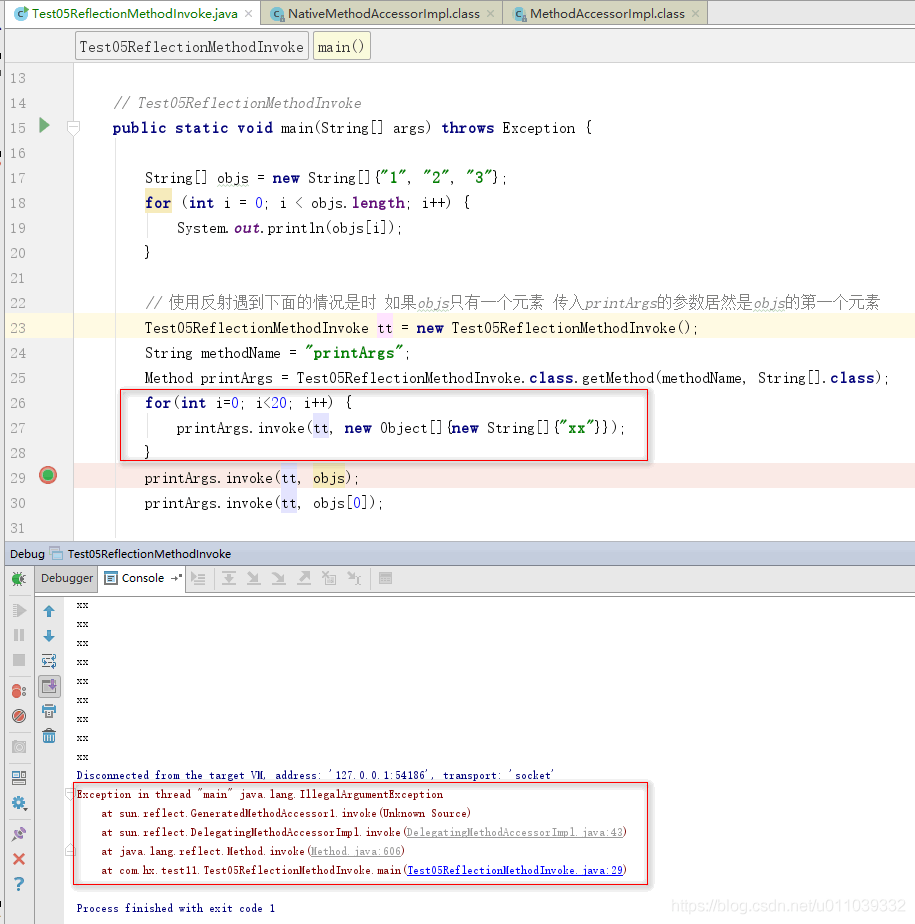
Task: Clear console with the trash icon
Action: click(49, 736)
